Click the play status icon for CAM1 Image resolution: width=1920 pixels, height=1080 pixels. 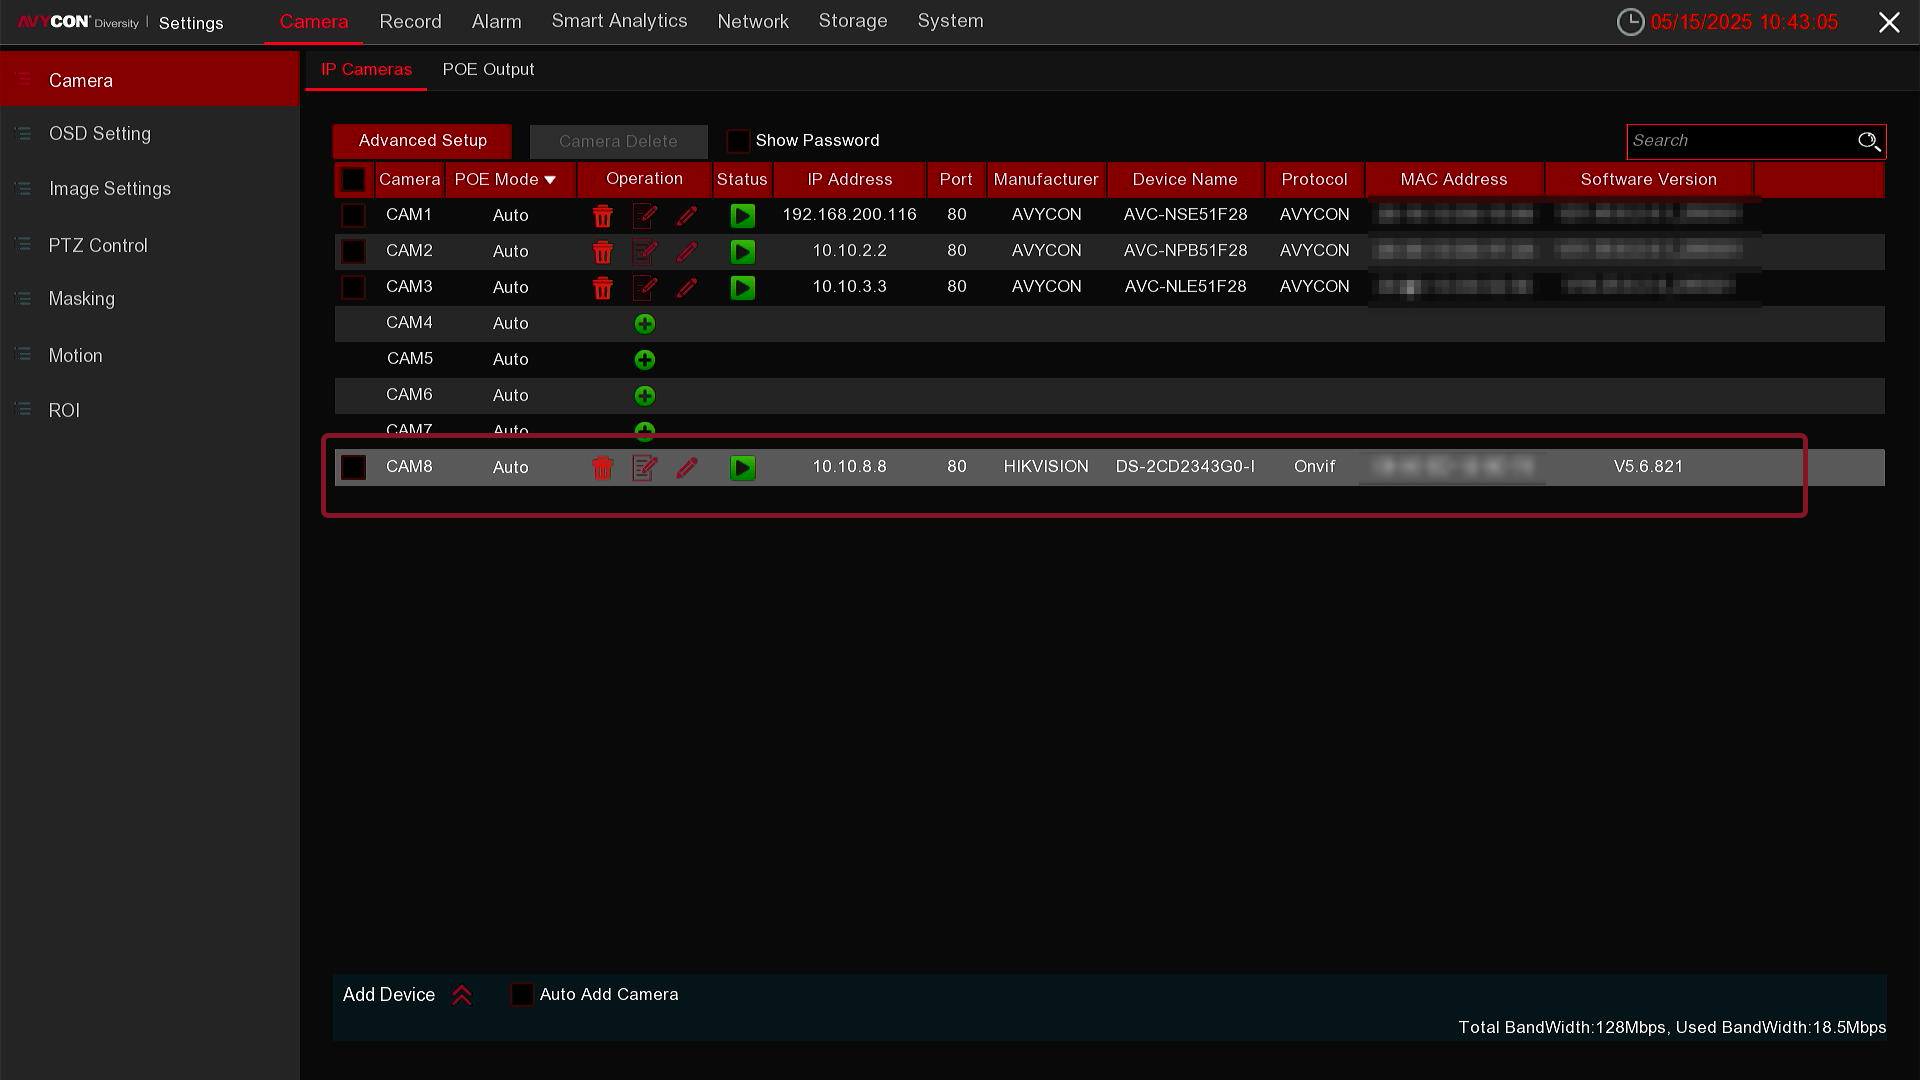tap(742, 216)
